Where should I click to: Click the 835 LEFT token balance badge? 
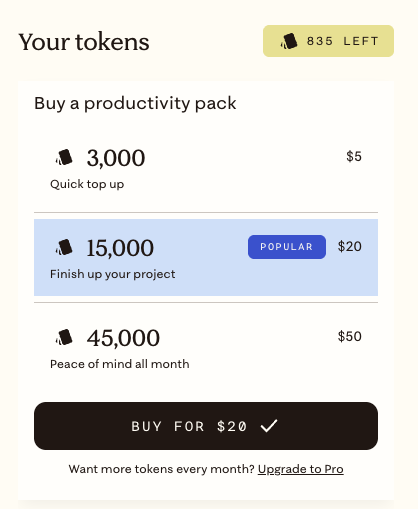click(x=328, y=41)
